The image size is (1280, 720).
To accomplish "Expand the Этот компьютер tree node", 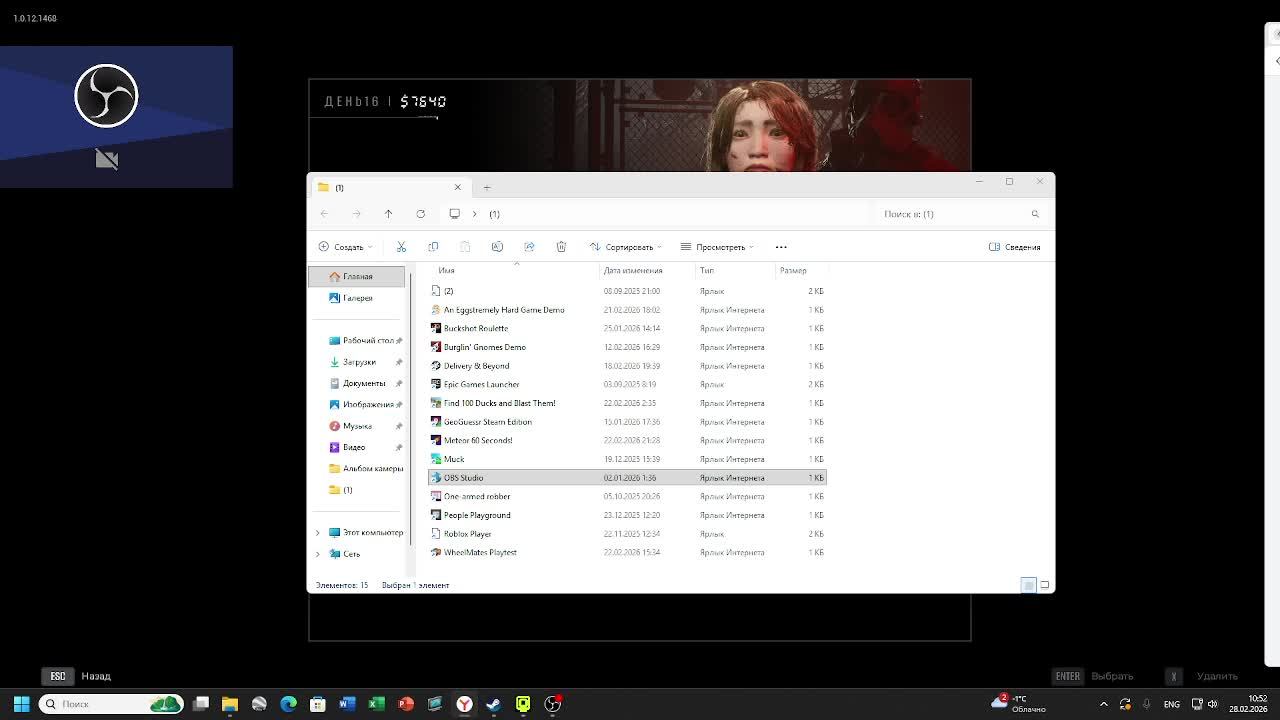I will tap(318, 532).
